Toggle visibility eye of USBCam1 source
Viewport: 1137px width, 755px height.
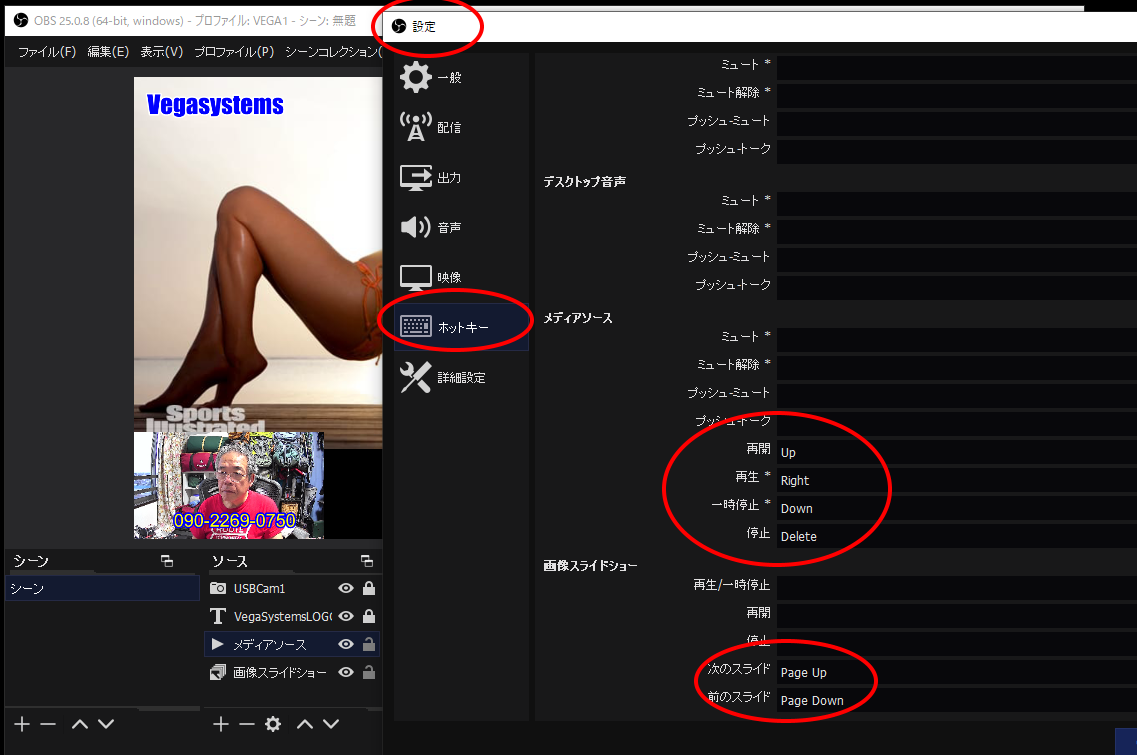point(346,588)
